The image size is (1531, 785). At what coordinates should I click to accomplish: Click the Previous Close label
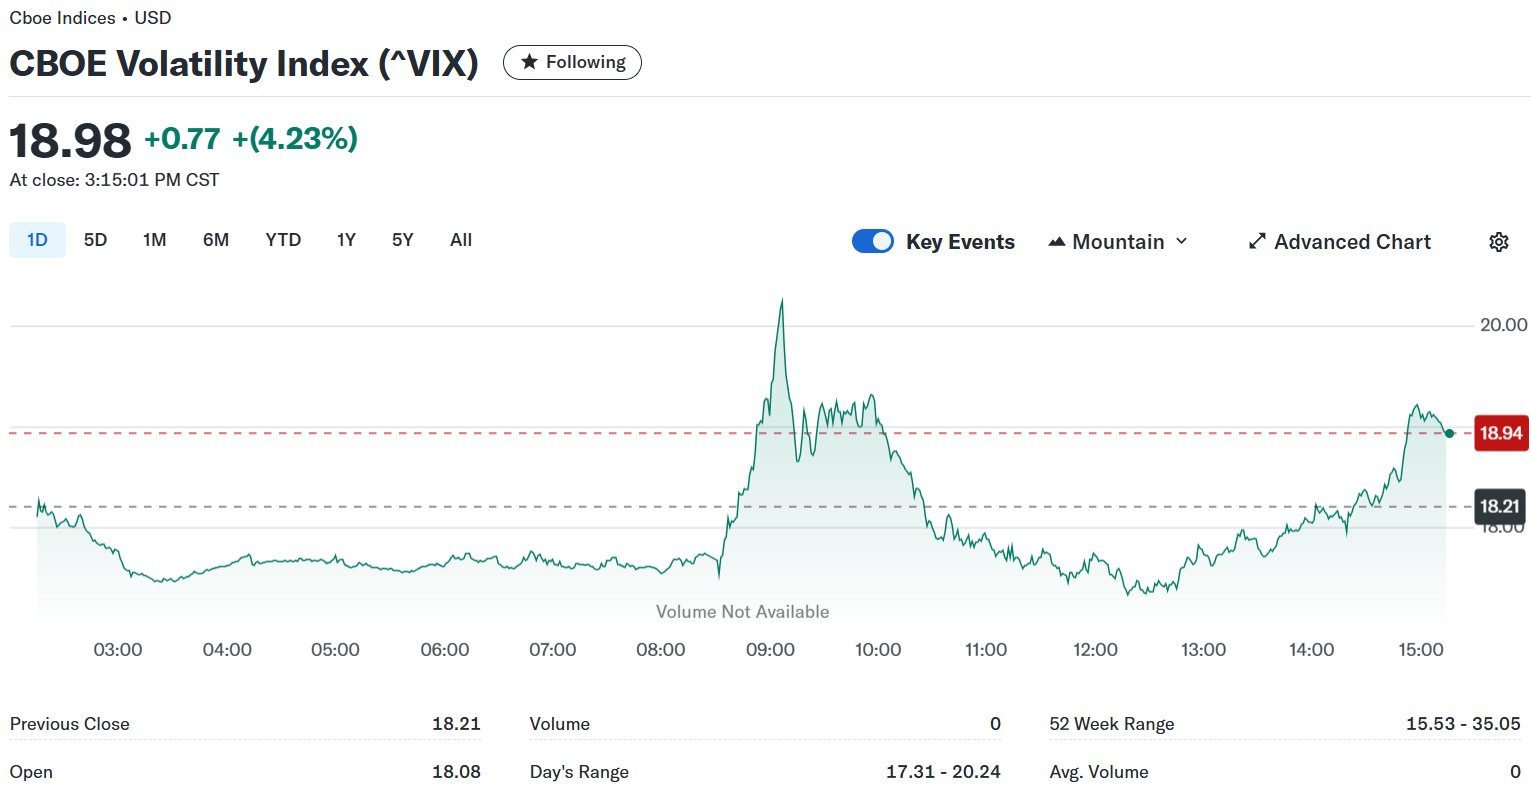70,724
